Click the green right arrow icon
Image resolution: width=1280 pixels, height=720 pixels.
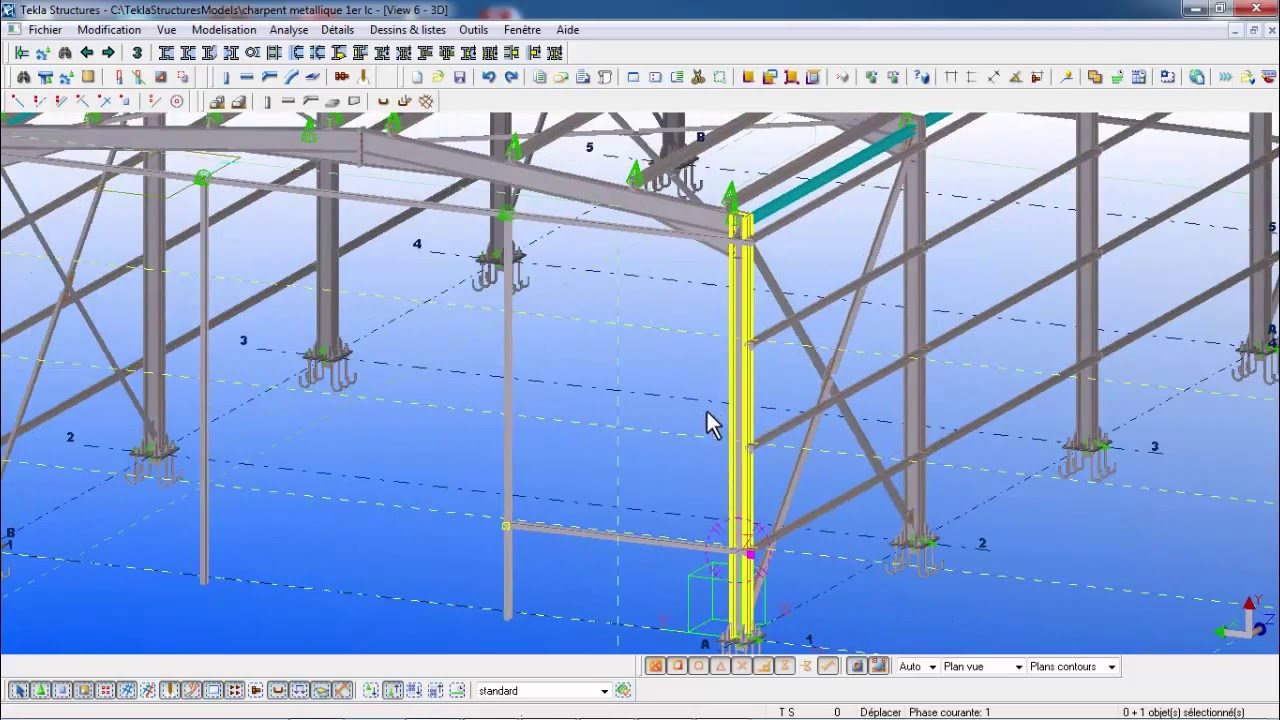tap(108, 52)
